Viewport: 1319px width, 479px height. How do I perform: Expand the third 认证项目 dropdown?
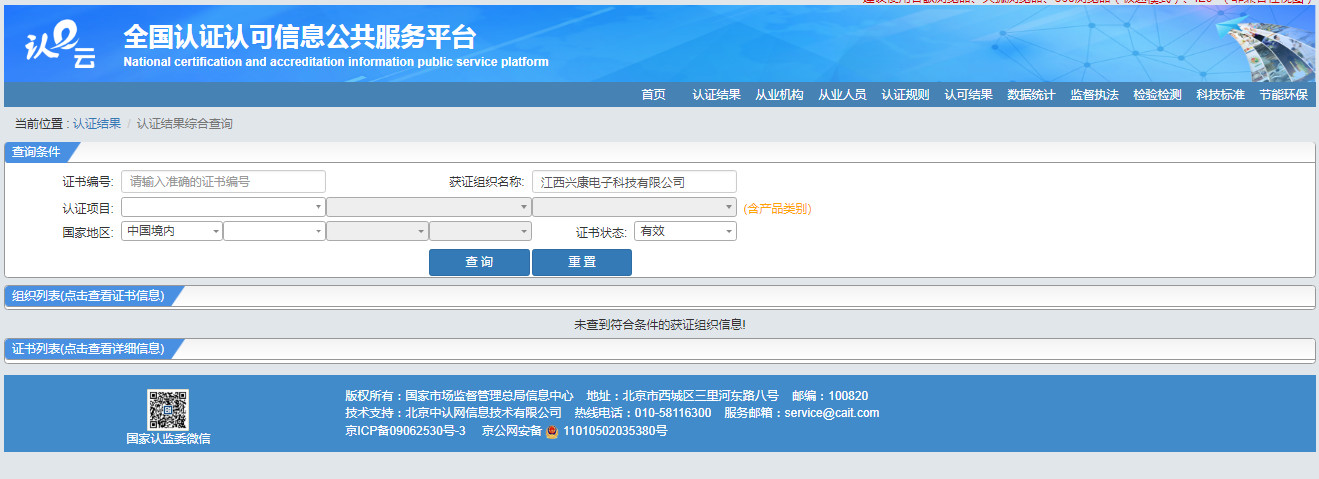pos(634,207)
